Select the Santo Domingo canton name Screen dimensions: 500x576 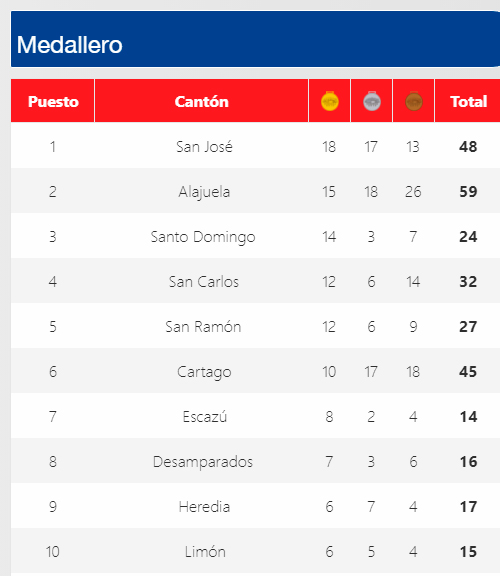pyautogui.click(x=203, y=237)
